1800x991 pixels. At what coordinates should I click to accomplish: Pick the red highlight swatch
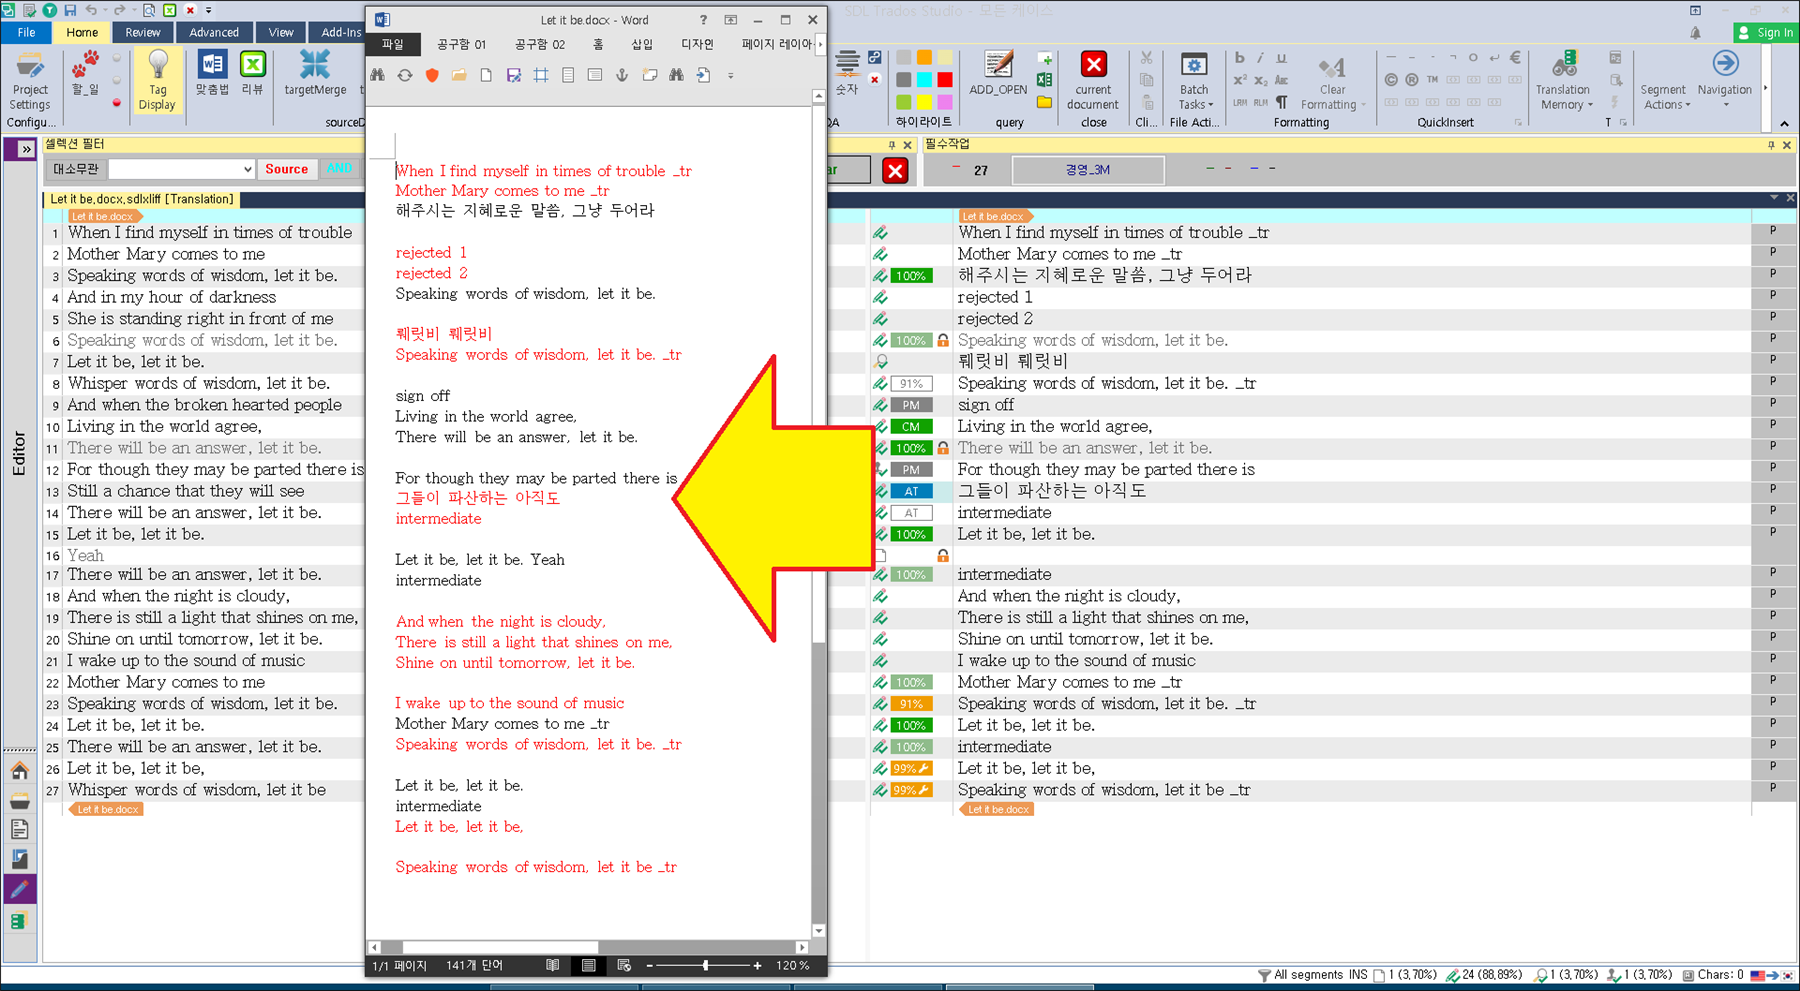pos(945,80)
